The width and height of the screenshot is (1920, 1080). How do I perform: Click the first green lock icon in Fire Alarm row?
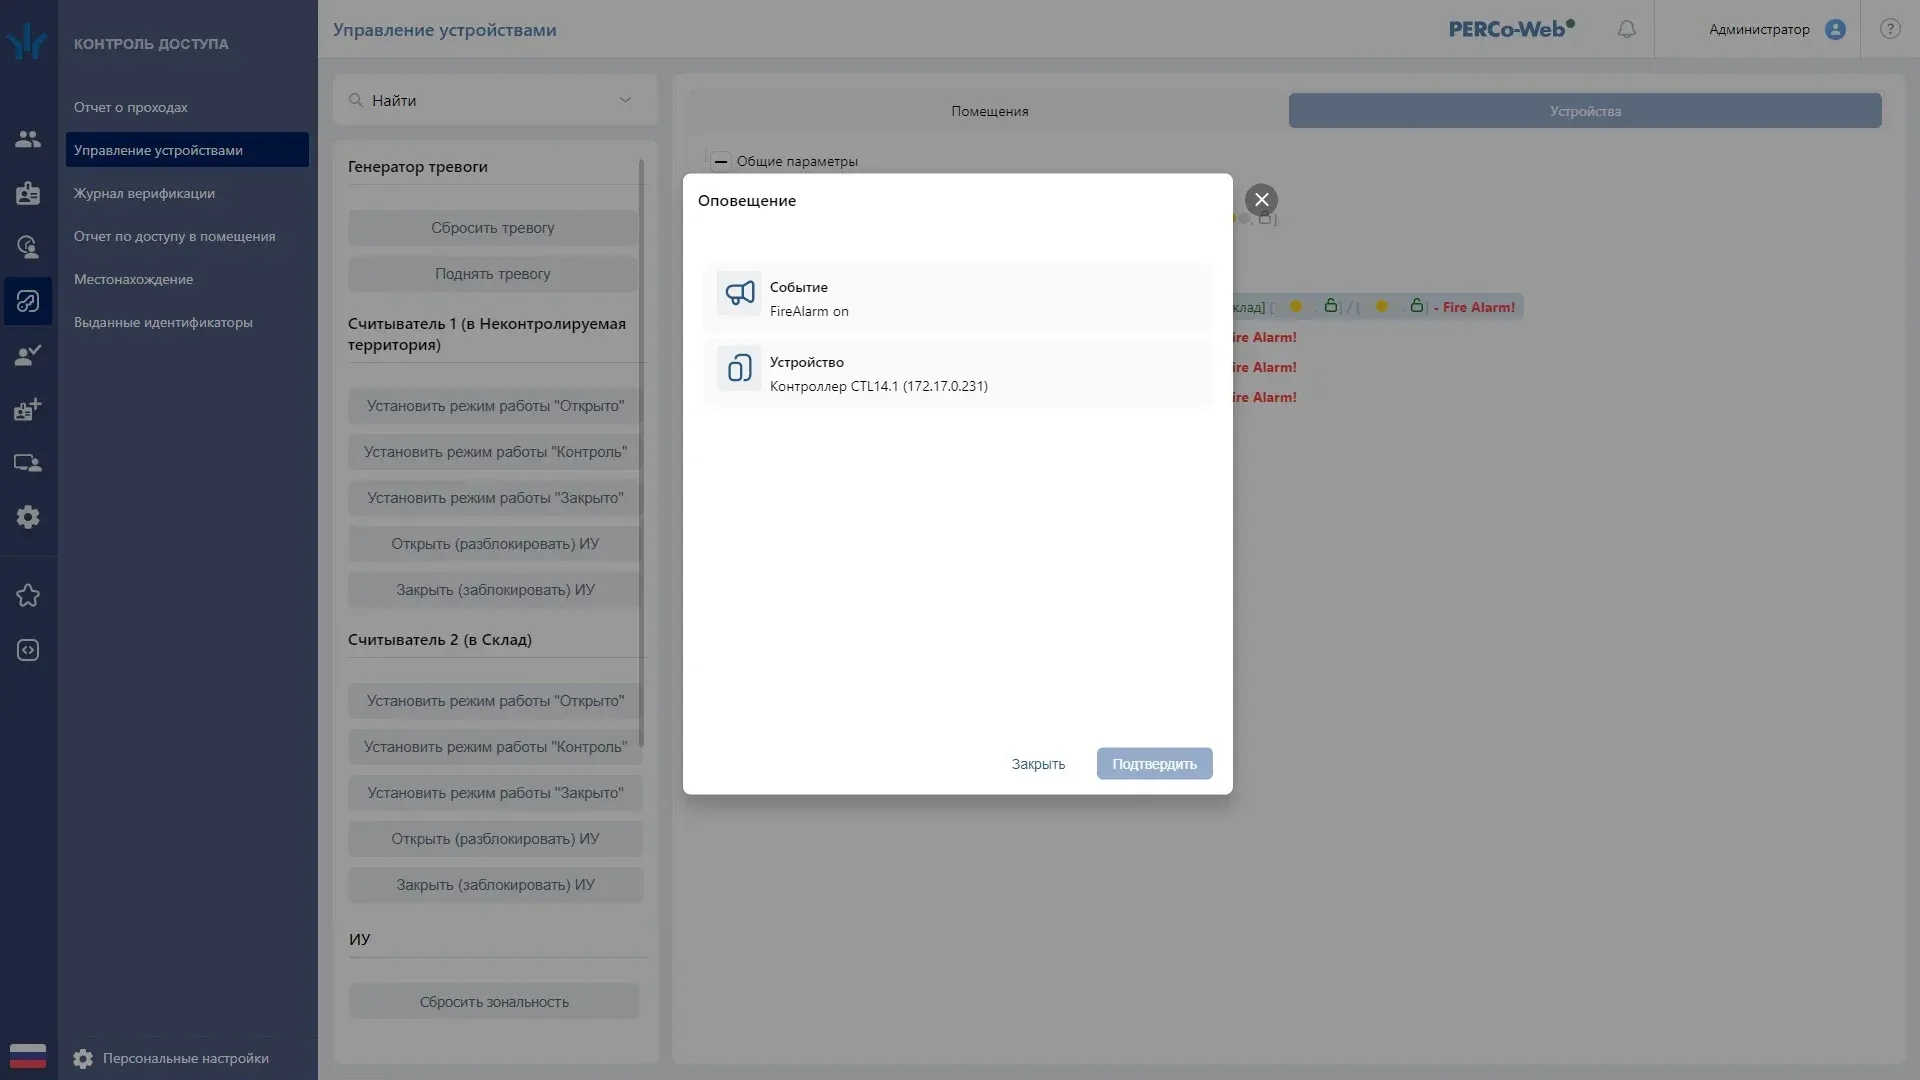pos(1331,306)
